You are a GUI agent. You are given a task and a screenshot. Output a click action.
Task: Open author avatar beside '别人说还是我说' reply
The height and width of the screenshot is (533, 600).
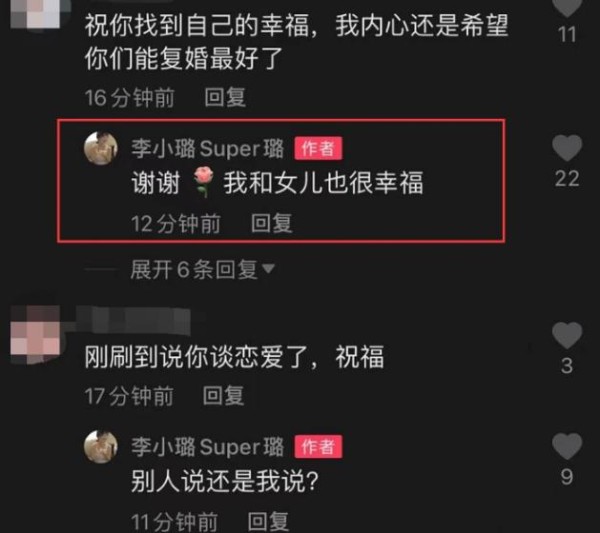pyautogui.click(x=101, y=447)
